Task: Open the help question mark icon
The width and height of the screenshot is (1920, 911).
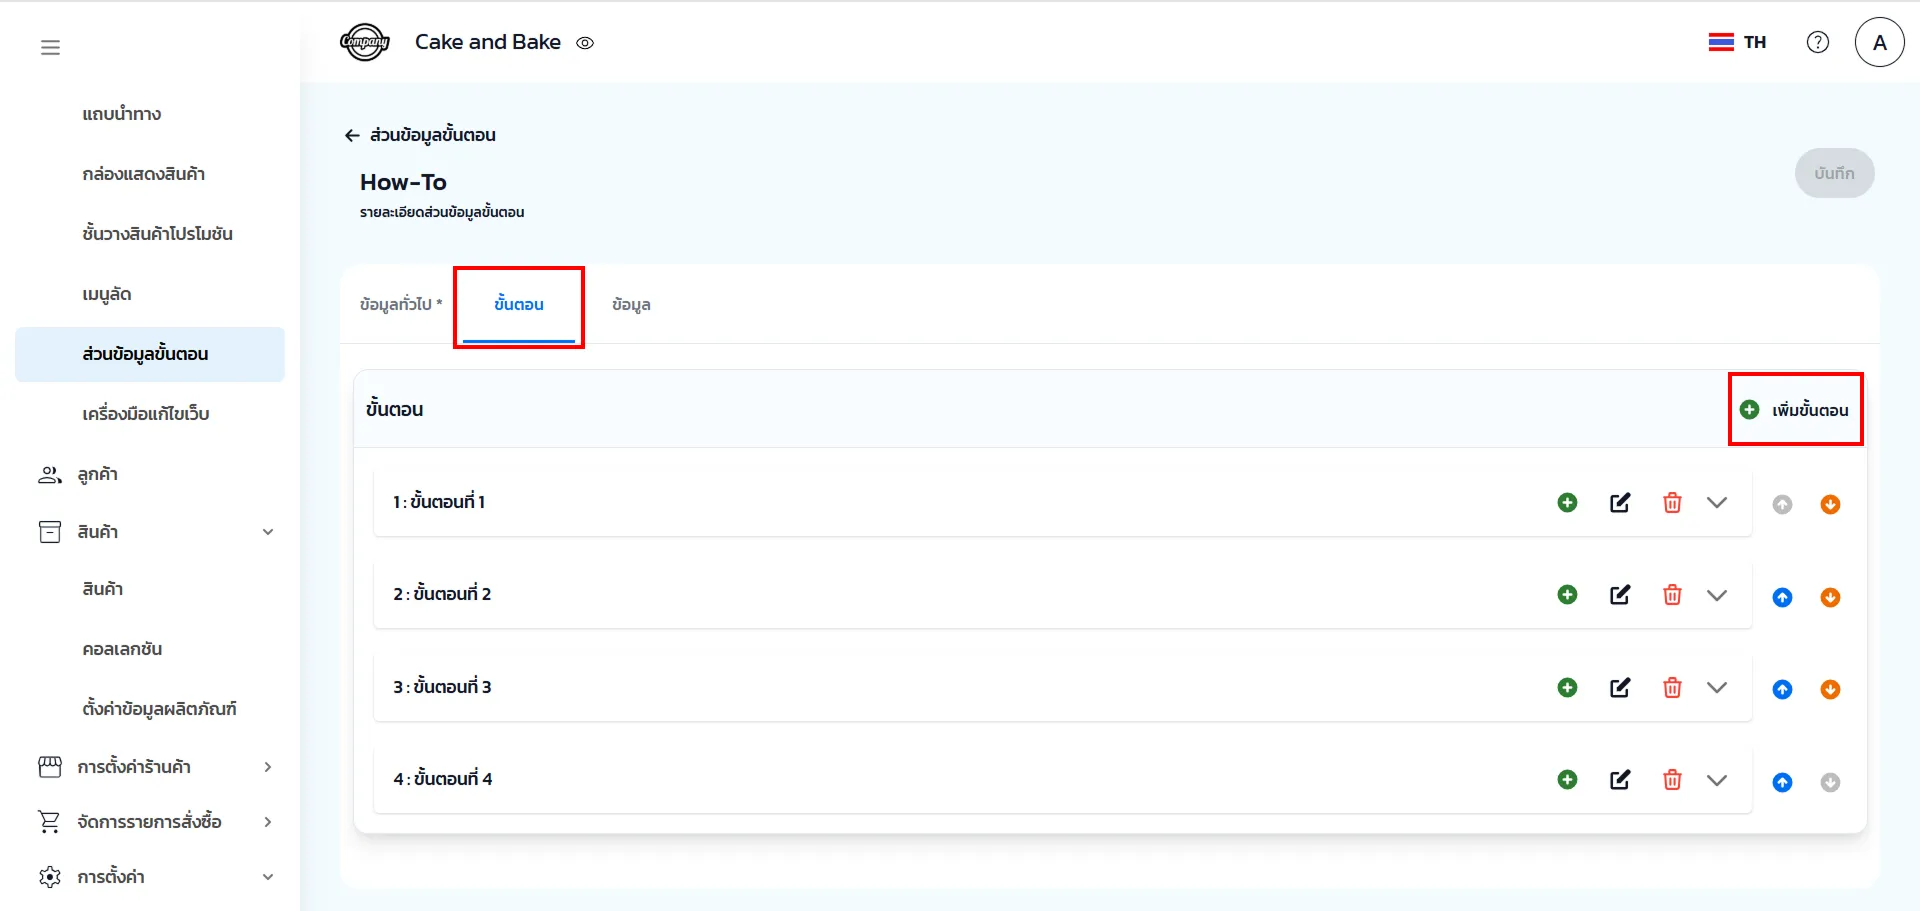Action: tap(1818, 42)
